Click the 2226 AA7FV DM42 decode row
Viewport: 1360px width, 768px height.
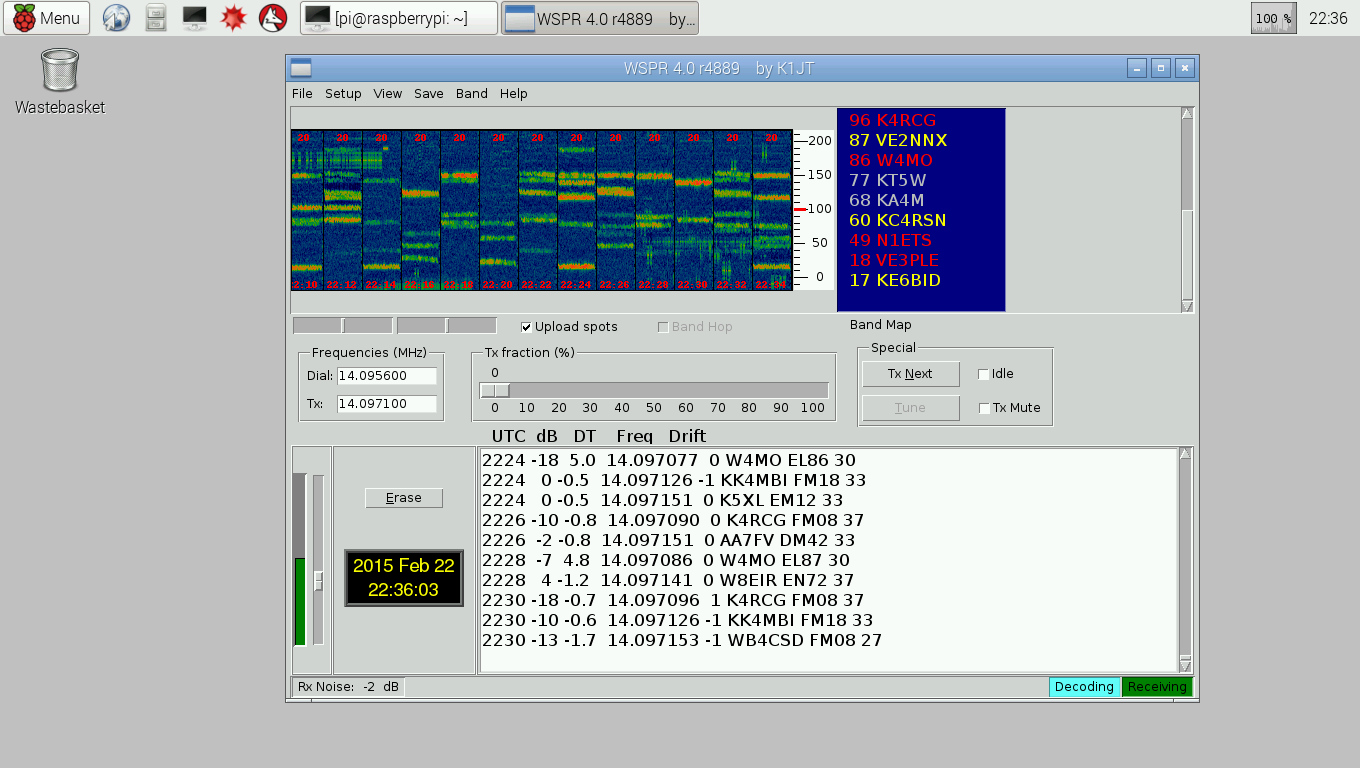(669, 541)
